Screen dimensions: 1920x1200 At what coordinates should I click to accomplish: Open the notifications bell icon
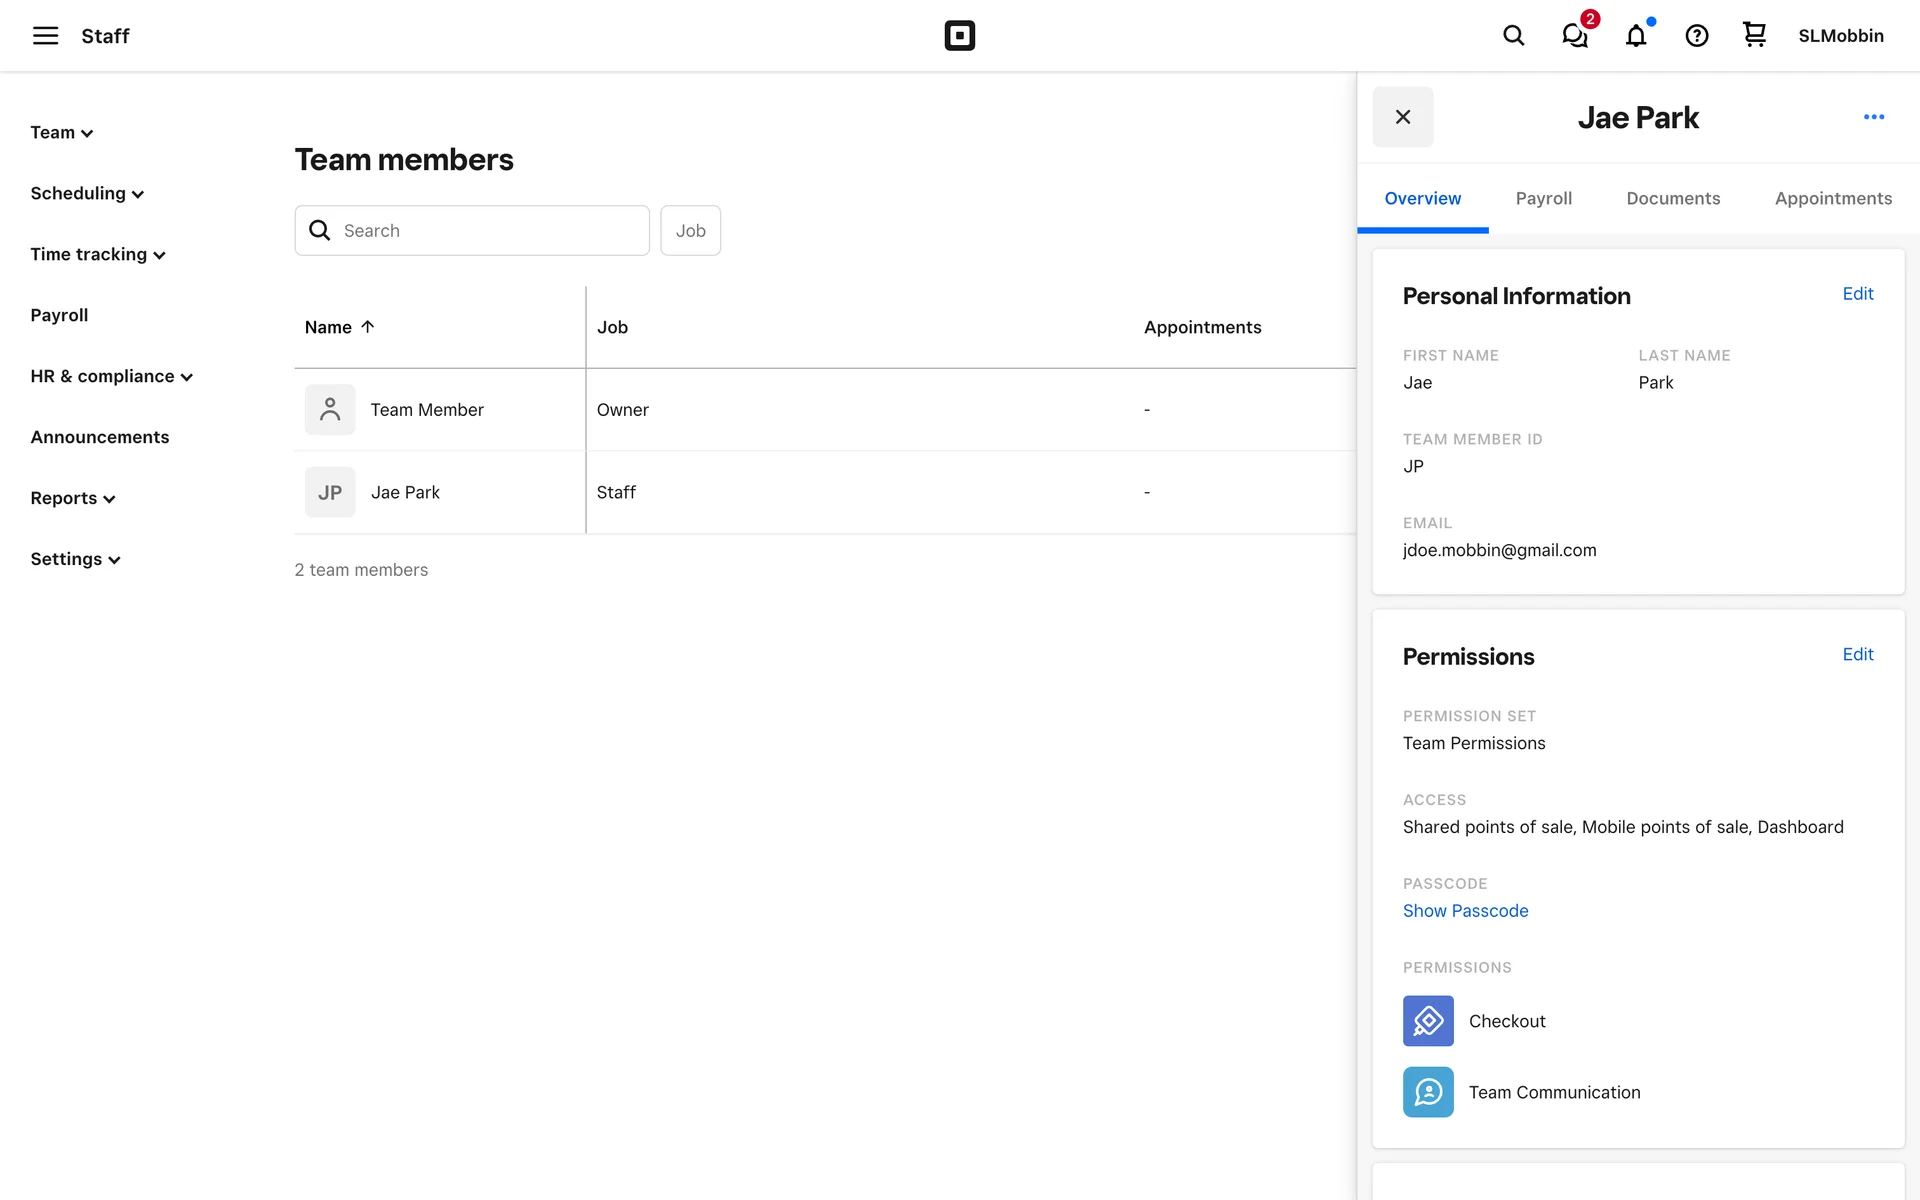(1636, 36)
